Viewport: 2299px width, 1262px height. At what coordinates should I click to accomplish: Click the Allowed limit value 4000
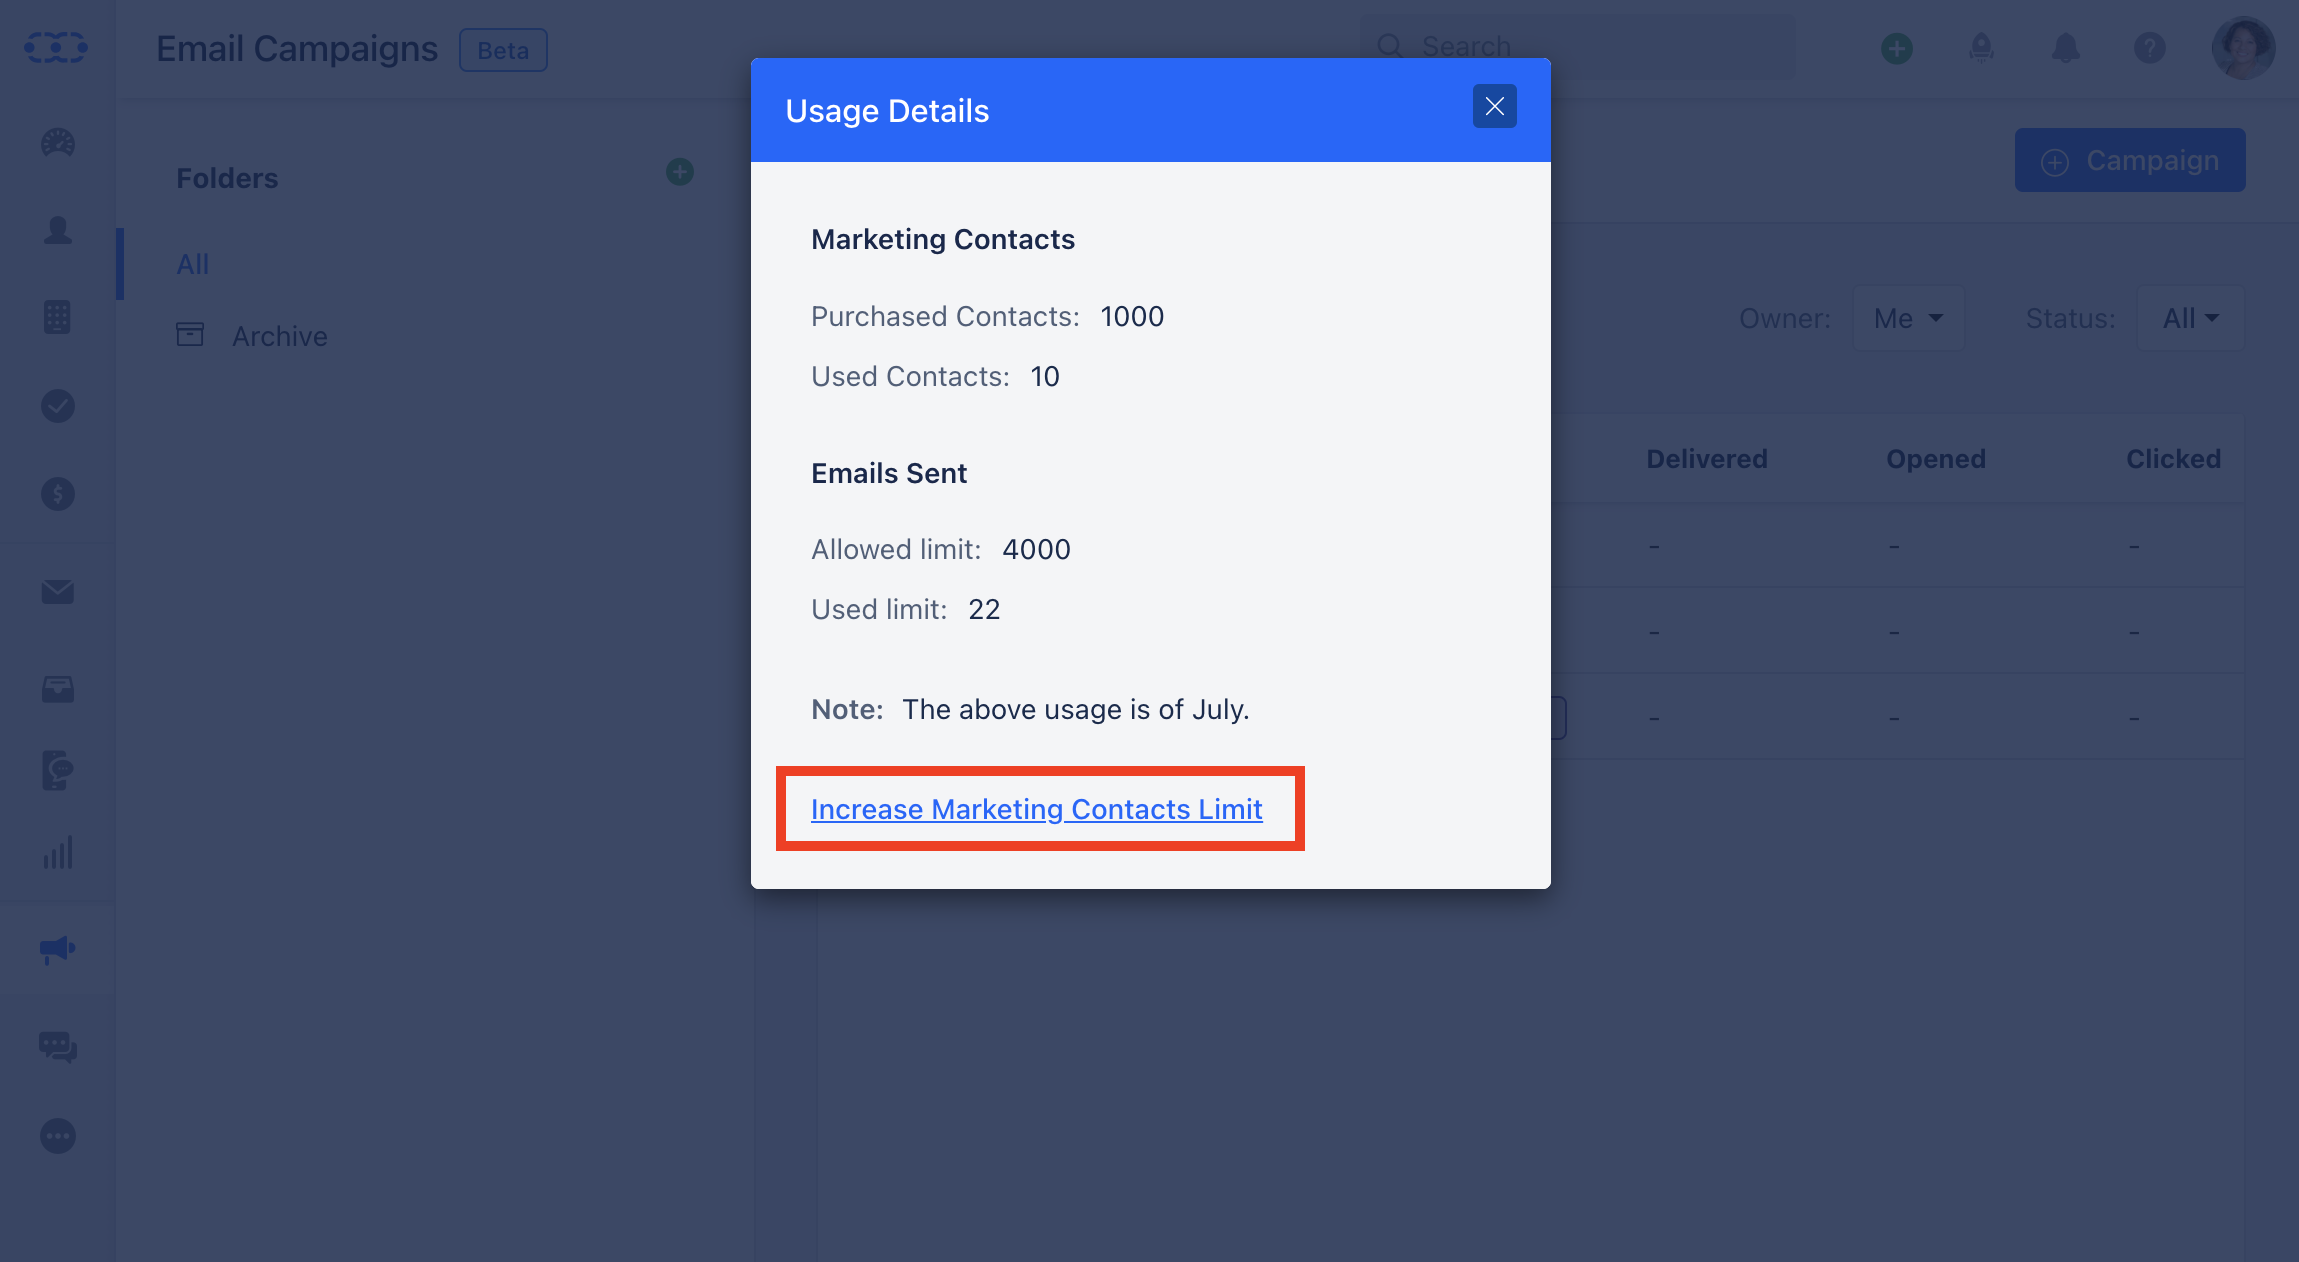click(1036, 549)
